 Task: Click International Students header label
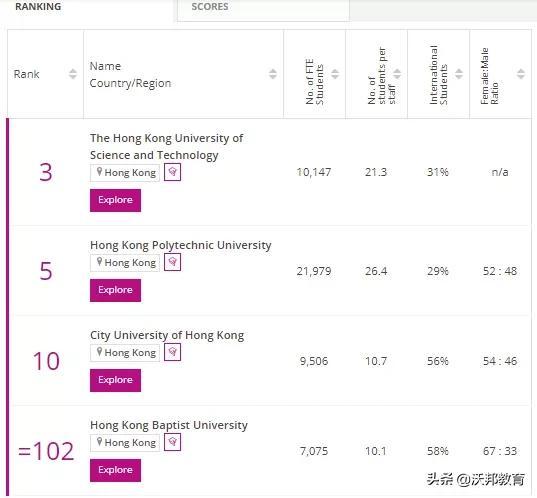pyautogui.click(x=438, y=75)
